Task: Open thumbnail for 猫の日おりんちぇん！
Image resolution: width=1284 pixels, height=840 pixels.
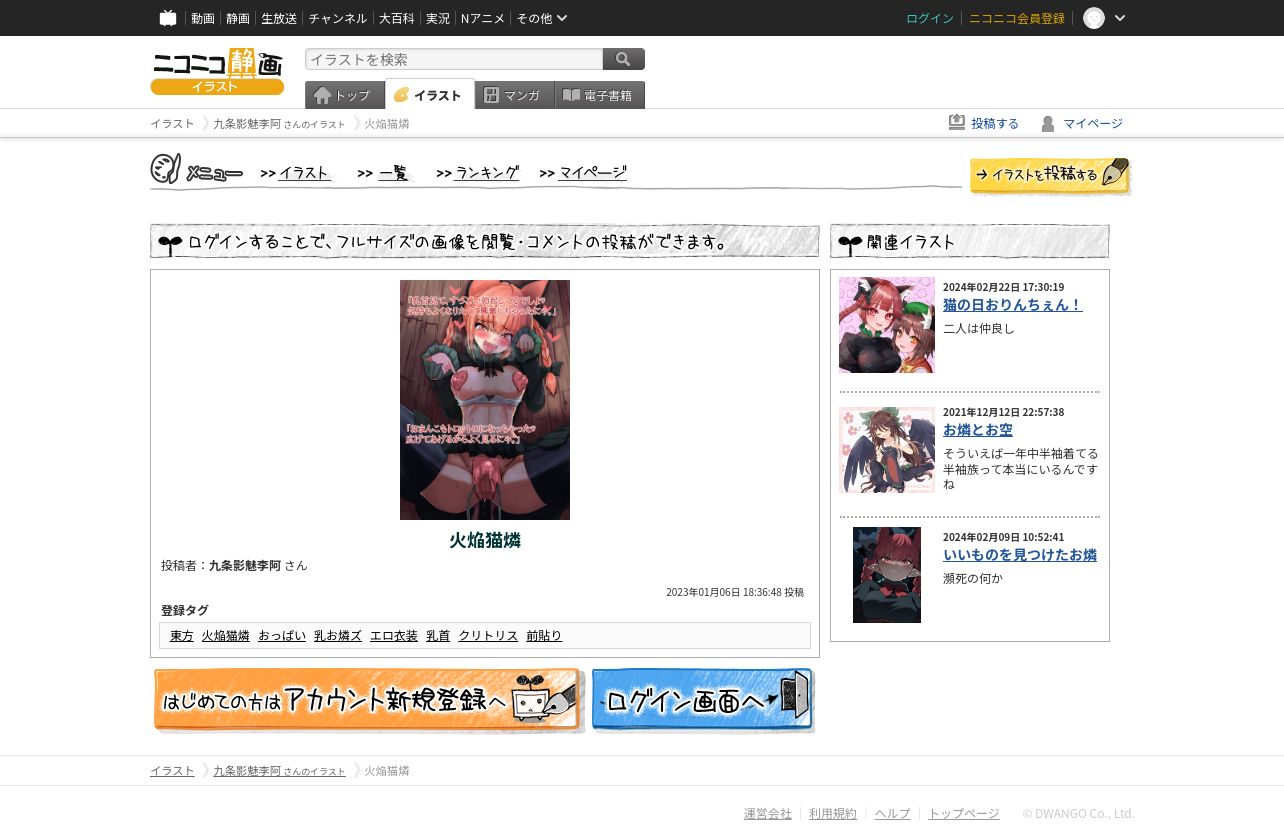Action: pyautogui.click(x=887, y=325)
